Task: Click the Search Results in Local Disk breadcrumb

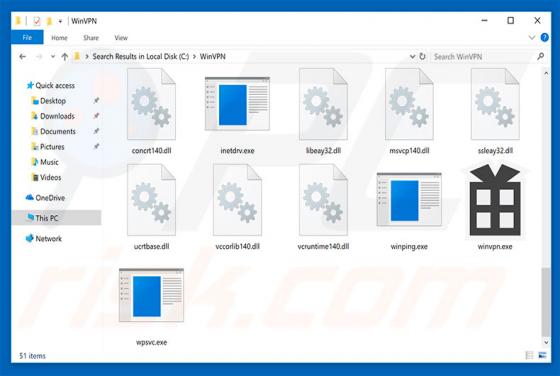Action: pyautogui.click(x=141, y=56)
